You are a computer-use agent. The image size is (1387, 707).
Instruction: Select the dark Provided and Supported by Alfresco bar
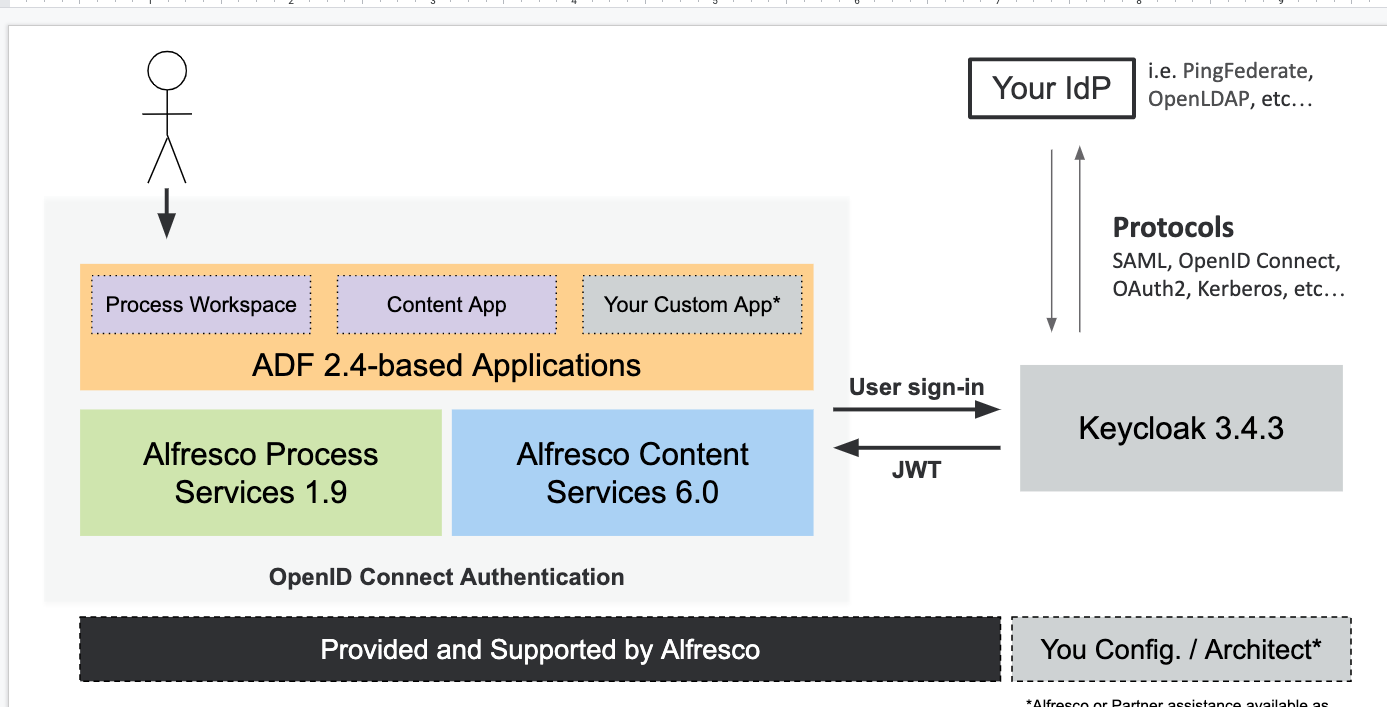point(540,650)
